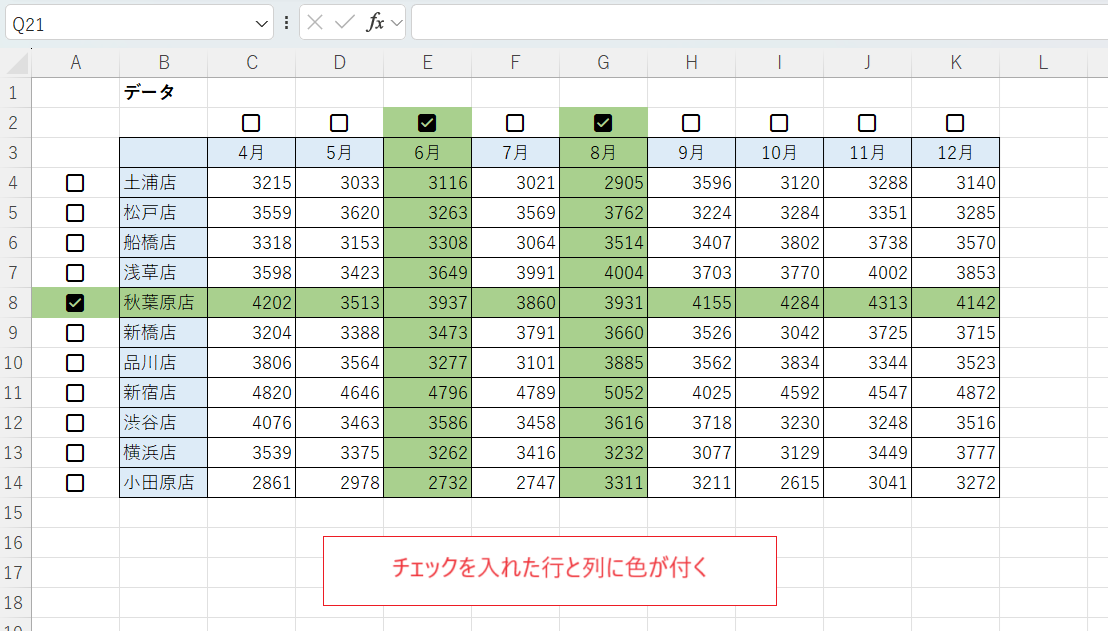Select the 秋葉原店 store name cell
This screenshot has width=1108, height=631.
click(163, 303)
